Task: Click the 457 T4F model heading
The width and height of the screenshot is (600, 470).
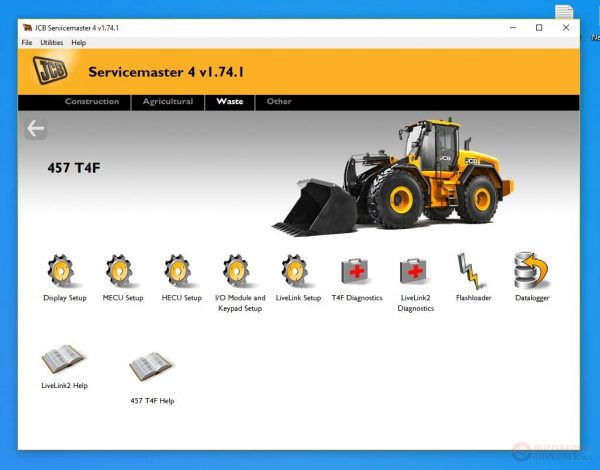Action: [74, 168]
